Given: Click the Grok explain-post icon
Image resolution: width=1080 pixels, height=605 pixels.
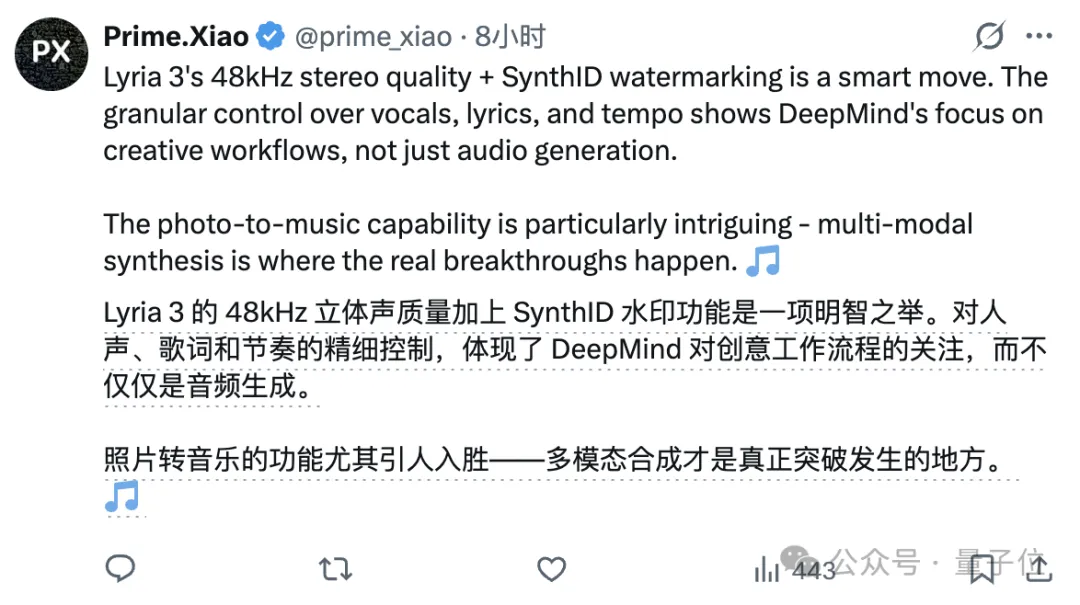Looking at the screenshot, I should [x=989, y=37].
